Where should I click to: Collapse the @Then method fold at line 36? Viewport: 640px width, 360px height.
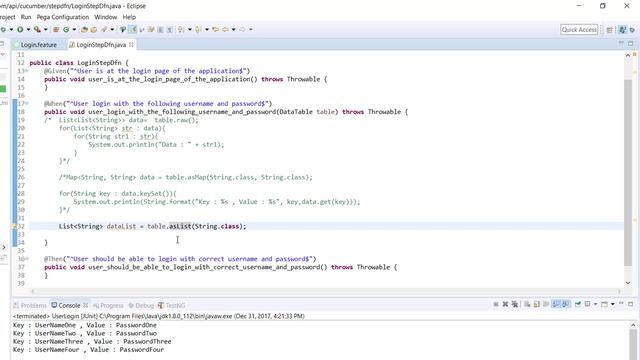(27, 259)
